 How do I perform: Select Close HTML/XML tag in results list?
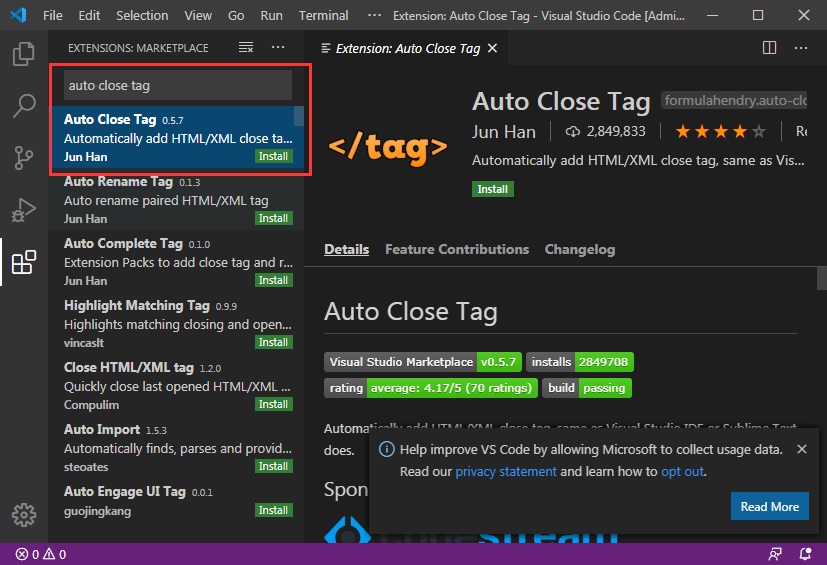click(x=176, y=386)
